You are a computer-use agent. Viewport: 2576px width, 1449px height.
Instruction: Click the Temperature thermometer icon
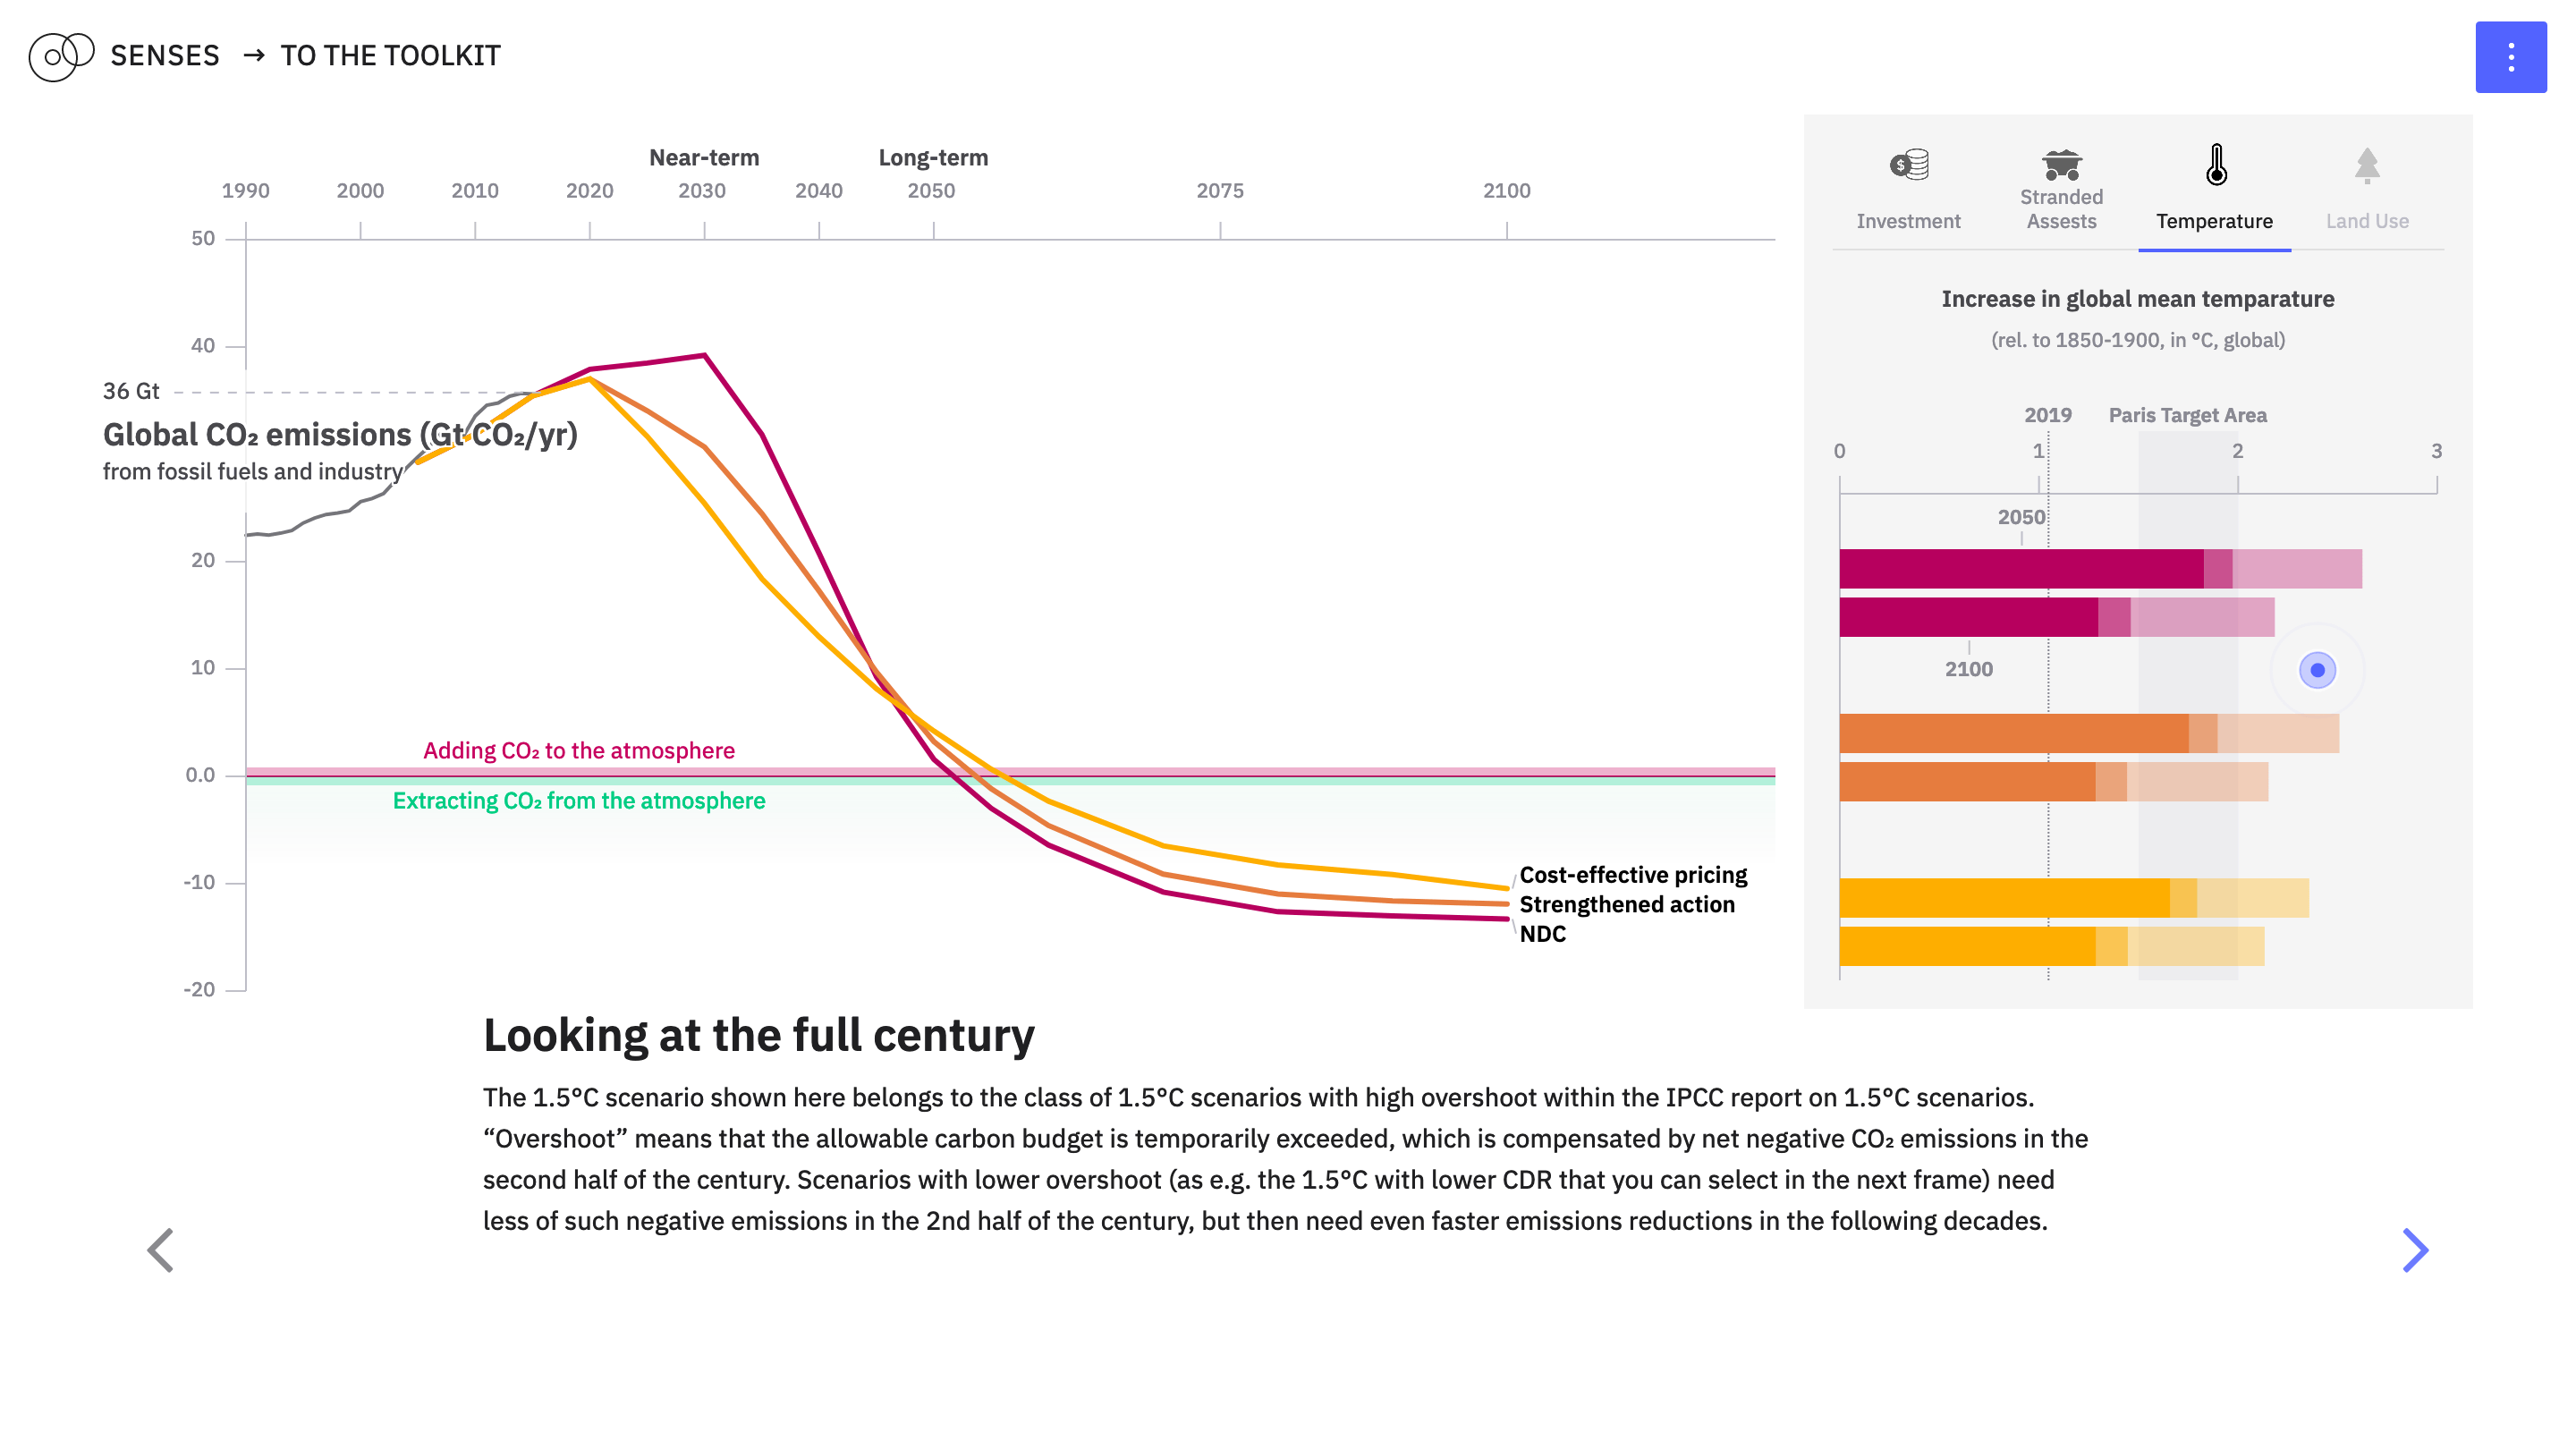[2215, 166]
